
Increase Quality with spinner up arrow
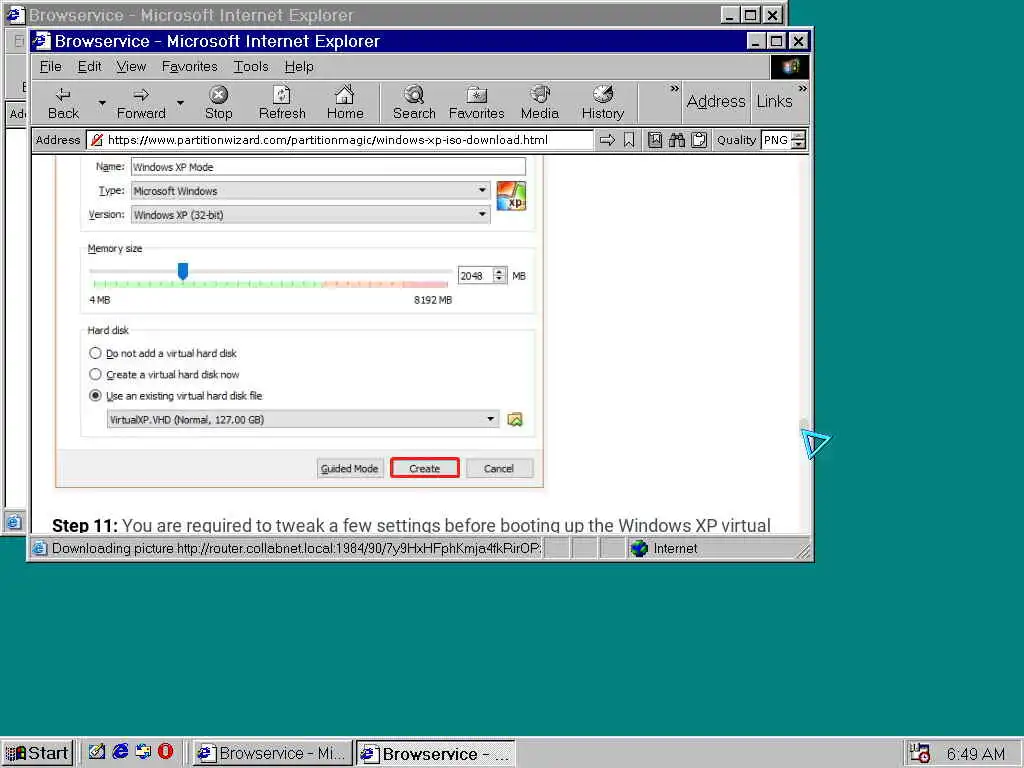point(798,136)
